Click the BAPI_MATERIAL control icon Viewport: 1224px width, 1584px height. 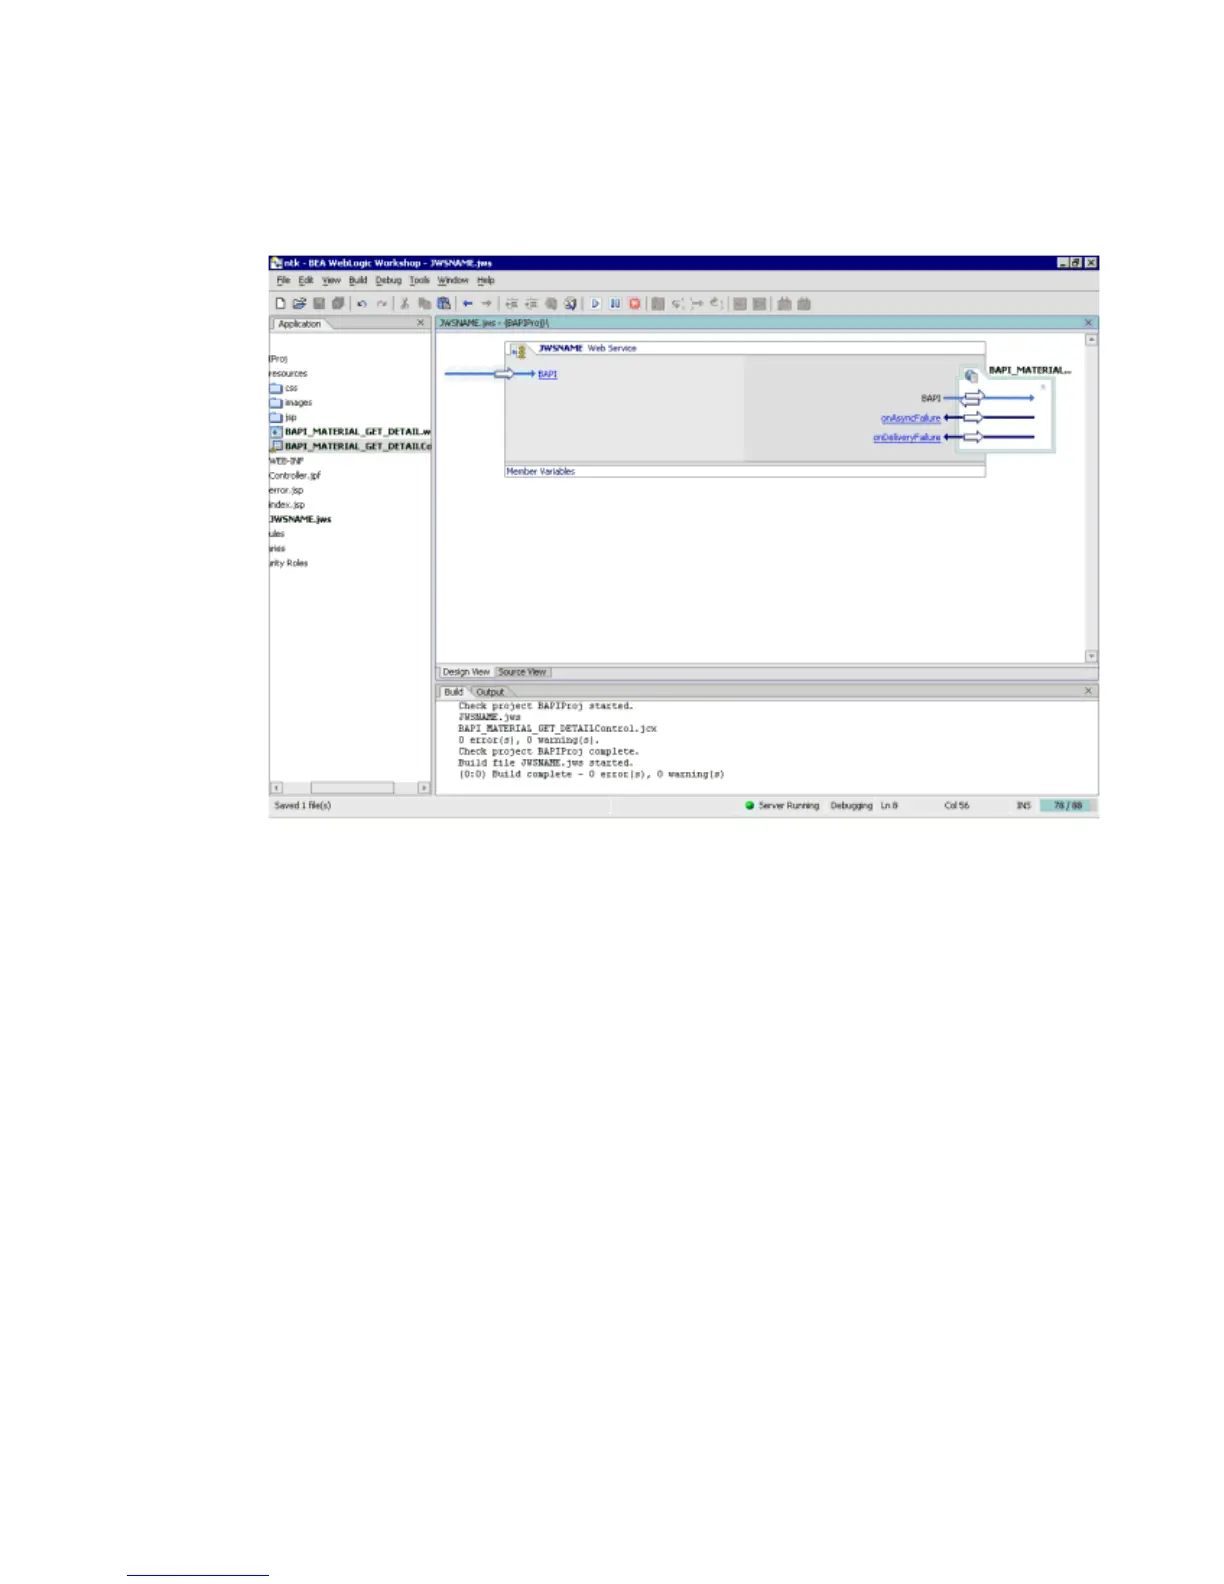click(970, 376)
